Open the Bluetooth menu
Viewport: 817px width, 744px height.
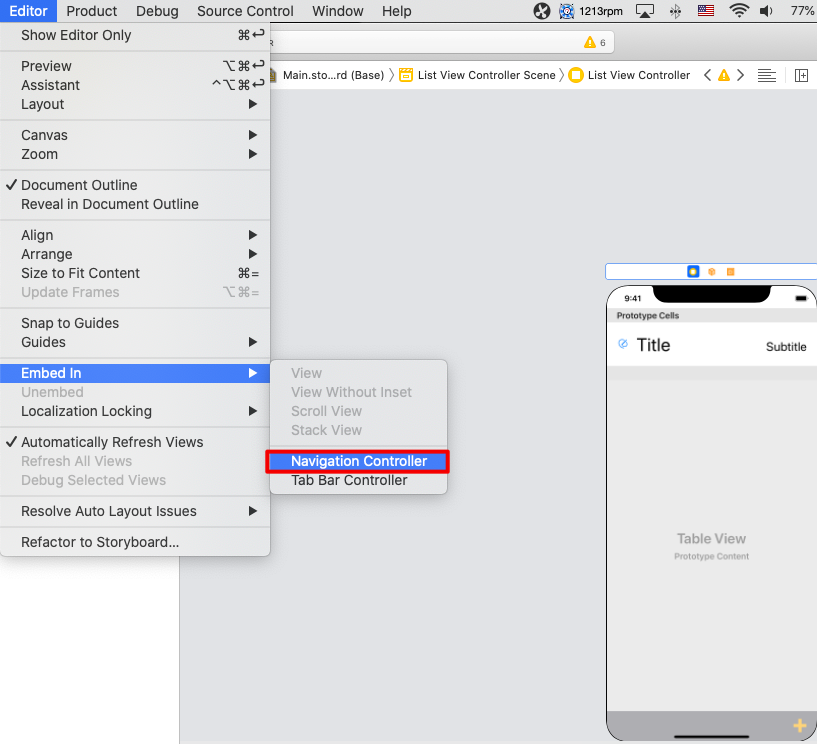[x=675, y=11]
